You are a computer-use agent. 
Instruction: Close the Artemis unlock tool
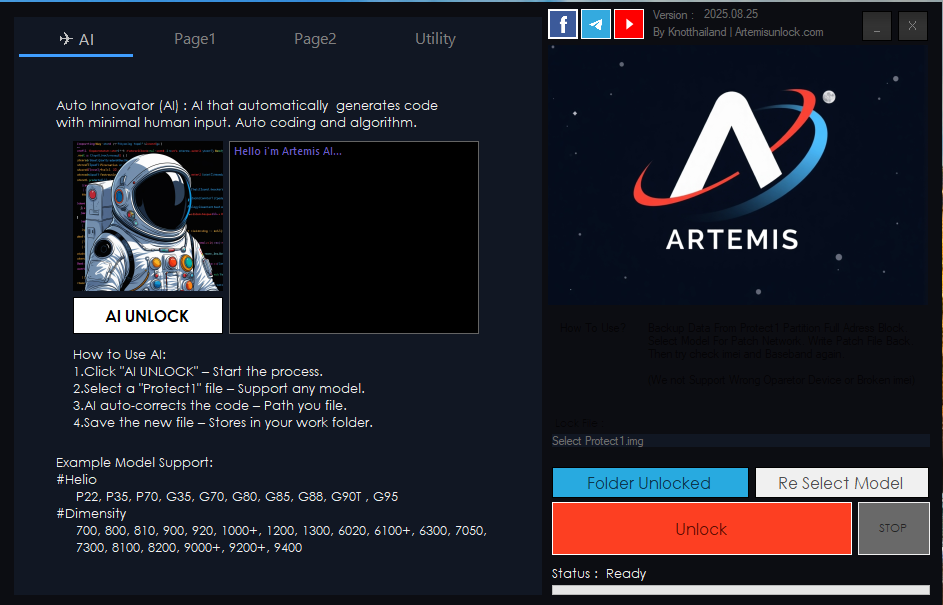912,27
